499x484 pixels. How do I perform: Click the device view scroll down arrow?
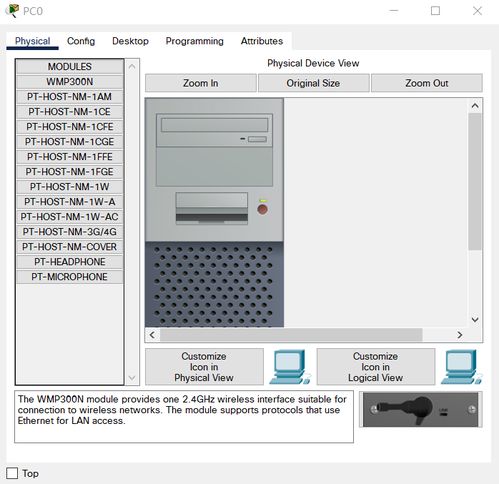[x=475, y=319]
